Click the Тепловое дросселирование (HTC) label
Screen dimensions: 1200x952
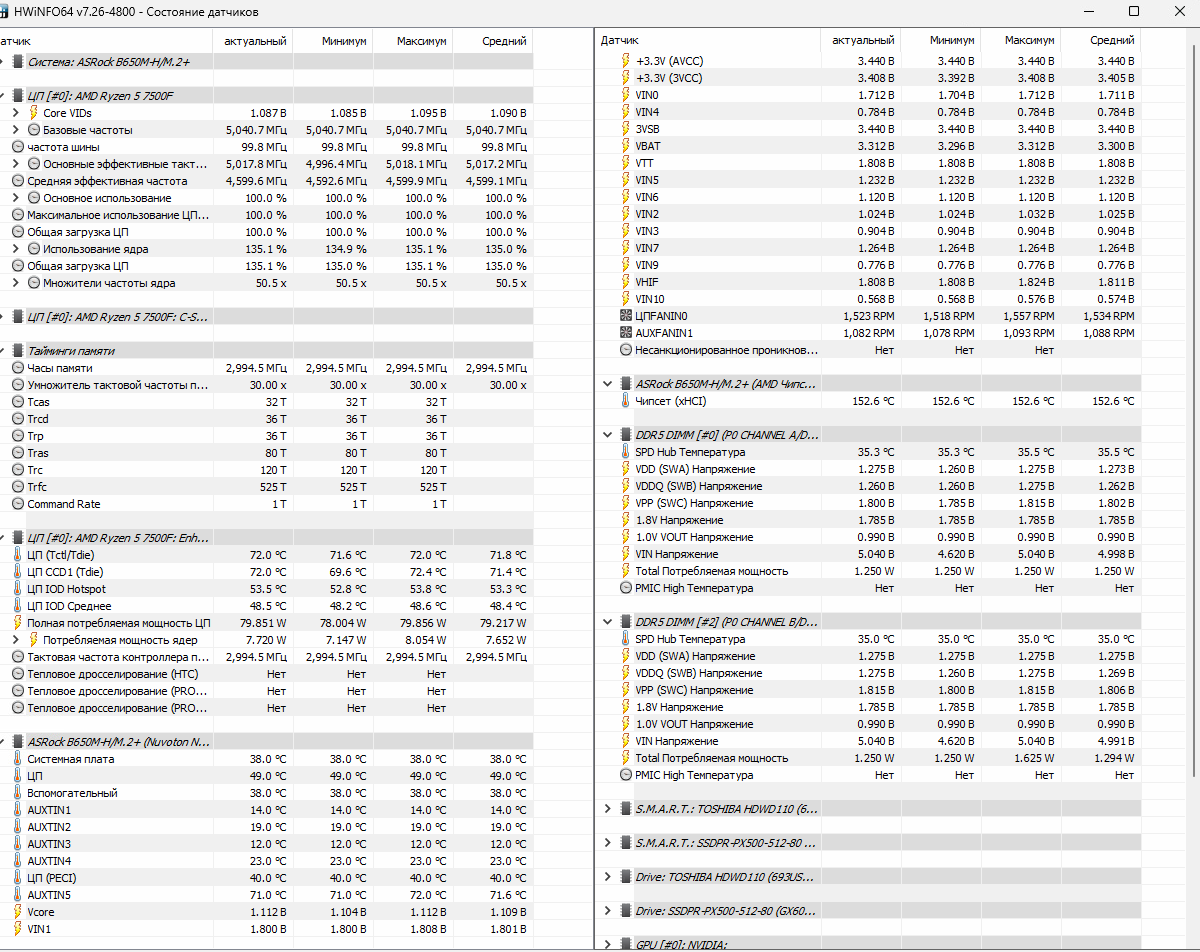click(115, 674)
